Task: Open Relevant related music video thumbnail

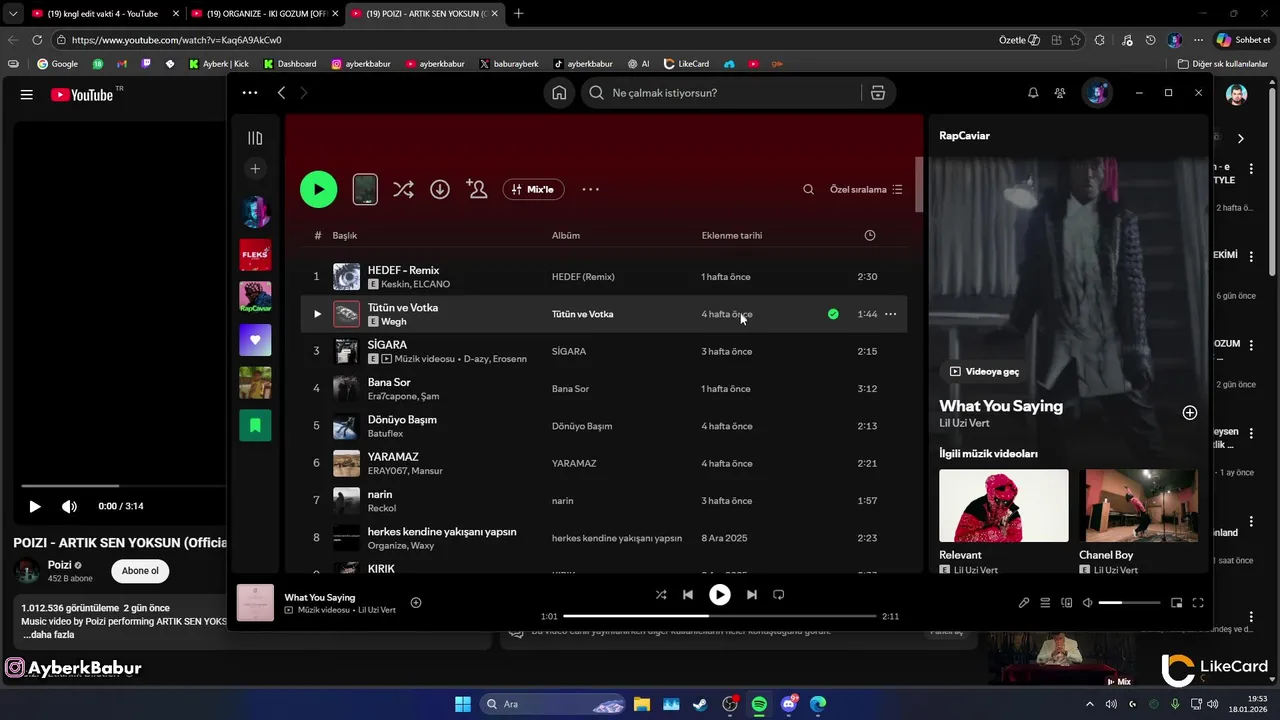Action: (1004, 506)
